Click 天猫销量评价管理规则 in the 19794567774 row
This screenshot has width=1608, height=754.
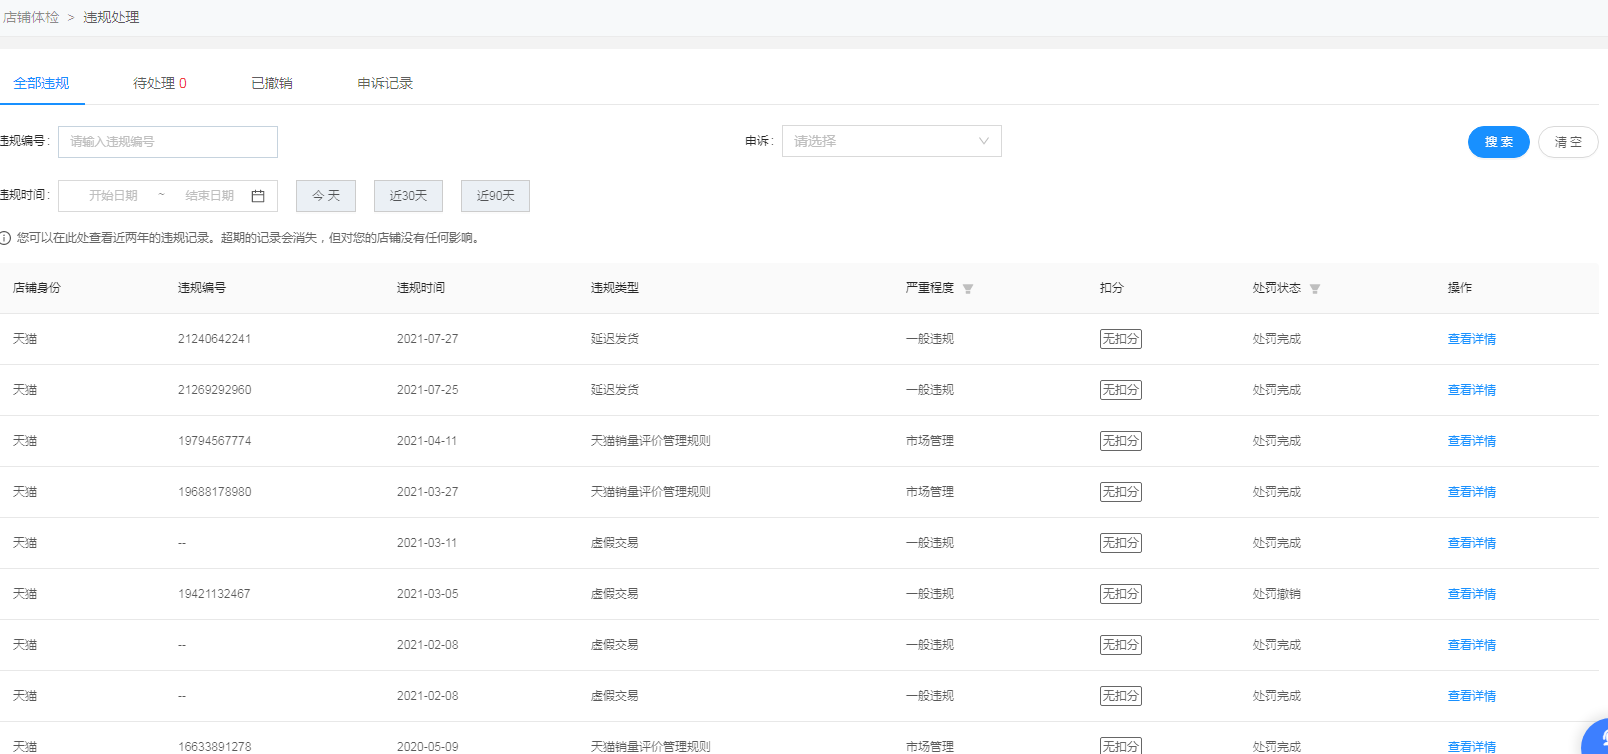point(651,441)
